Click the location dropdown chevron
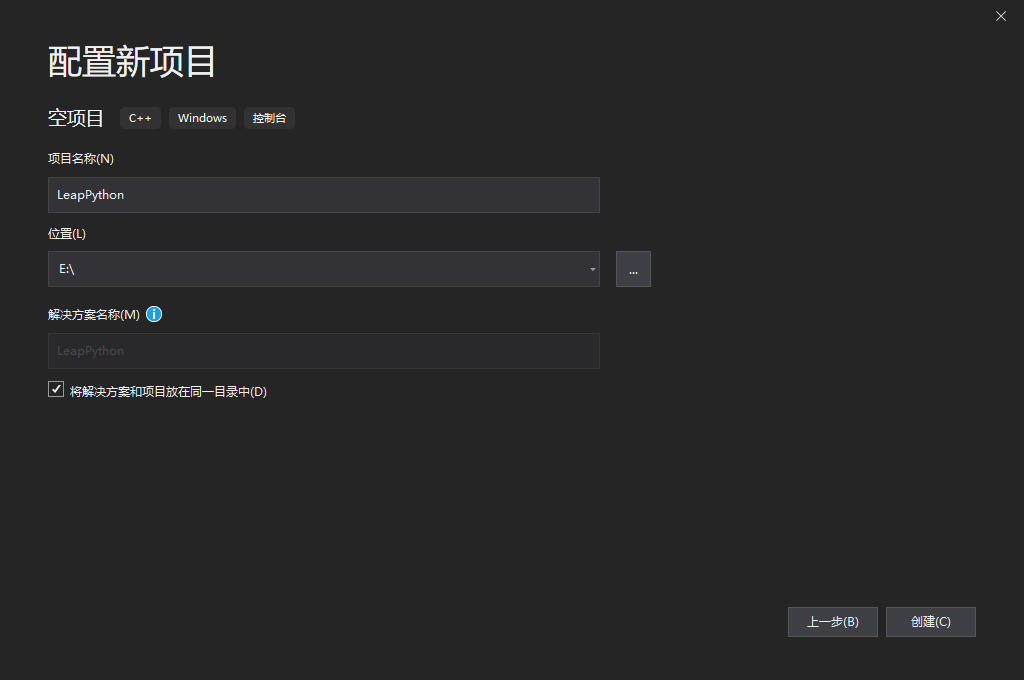This screenshot has width=1024, height=680. coord(591,268)
